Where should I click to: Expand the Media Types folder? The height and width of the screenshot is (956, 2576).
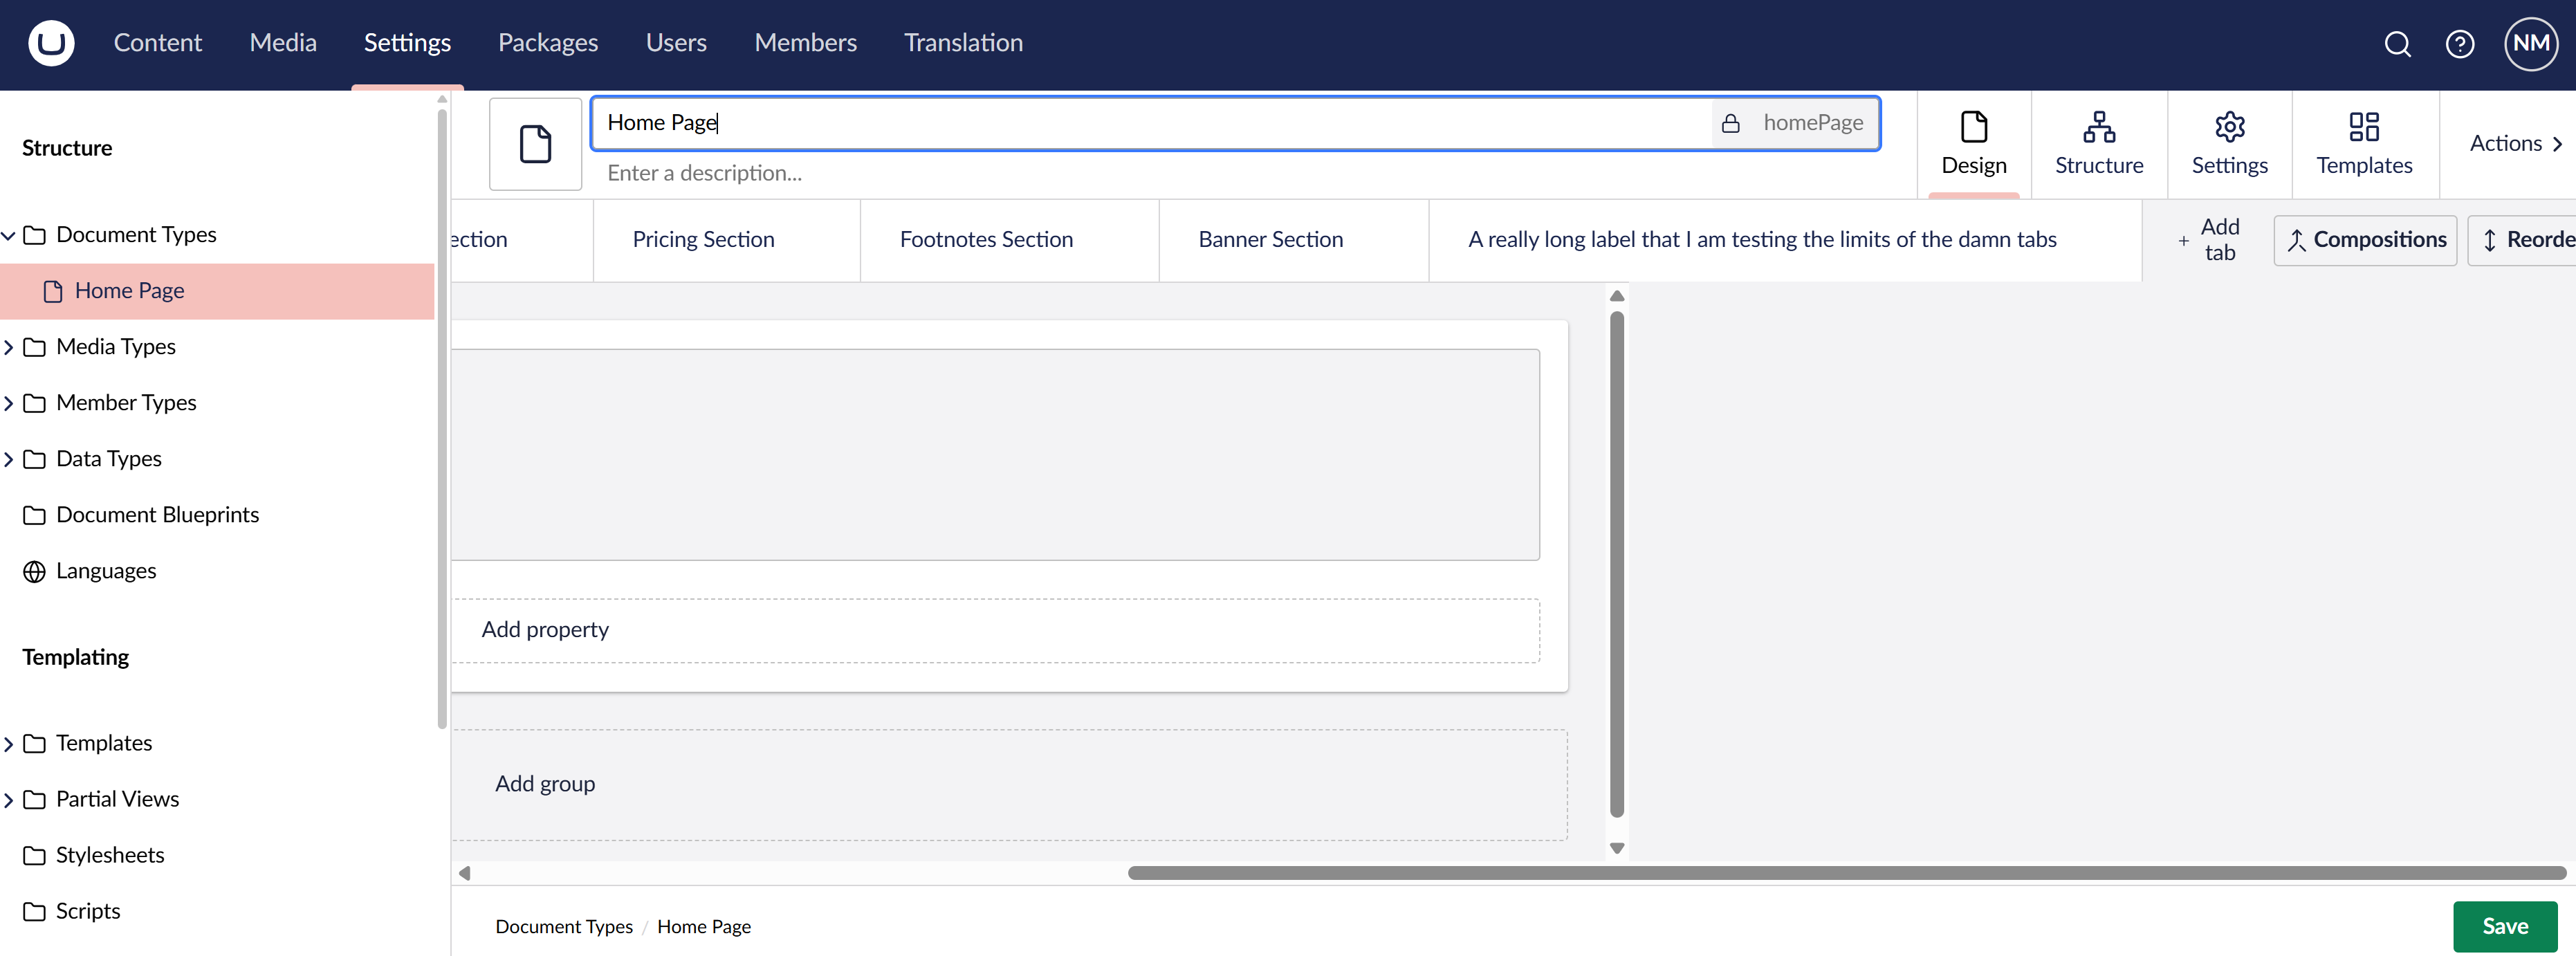(x=9, y=347)
